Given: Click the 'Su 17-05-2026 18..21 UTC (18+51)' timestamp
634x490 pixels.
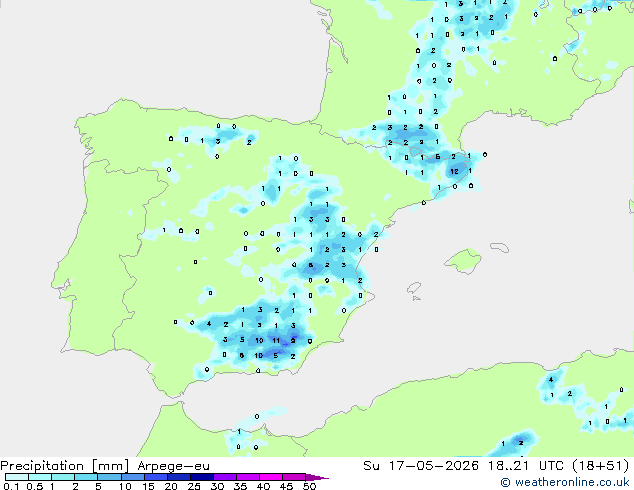Looking at the screenshot, I should (496, 466).
